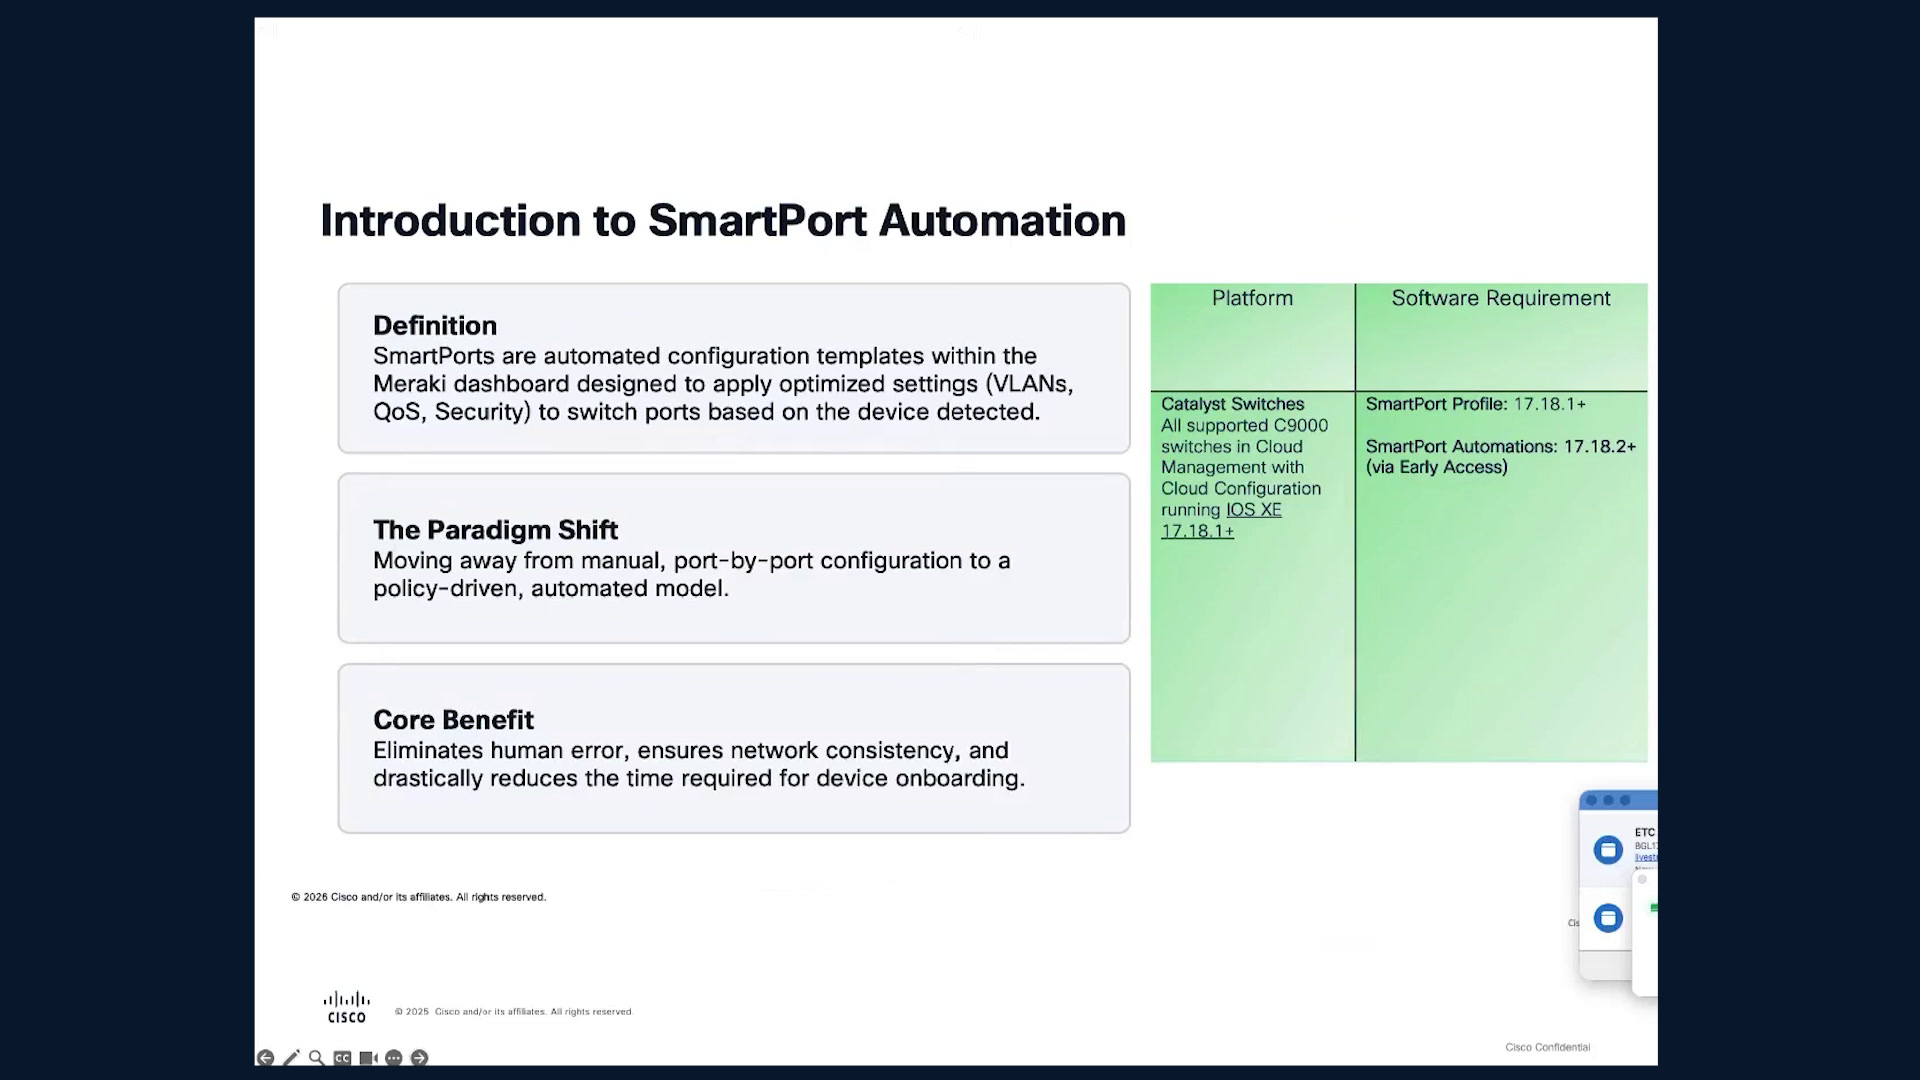This screenshot has height=1080, width=1920.
Task: Advance to the next slide arrow
Action: (x=419, y=1058)
